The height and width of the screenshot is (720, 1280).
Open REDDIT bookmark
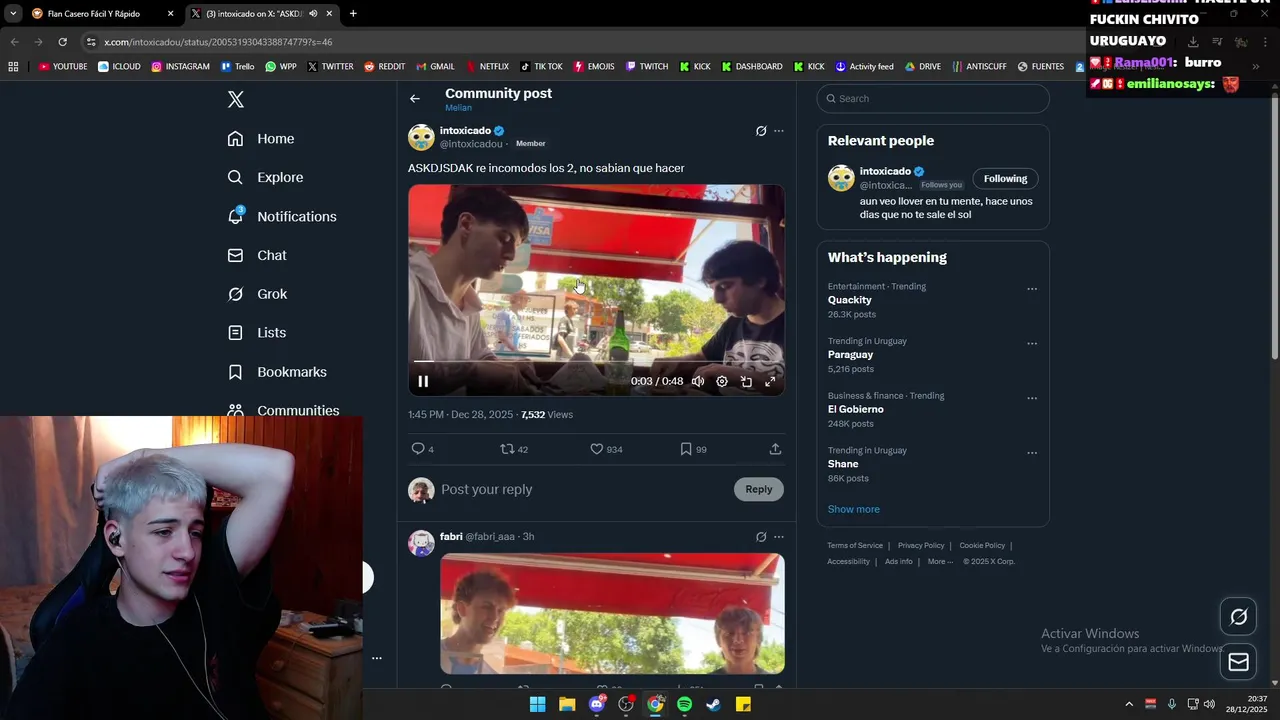coord(385,67)
